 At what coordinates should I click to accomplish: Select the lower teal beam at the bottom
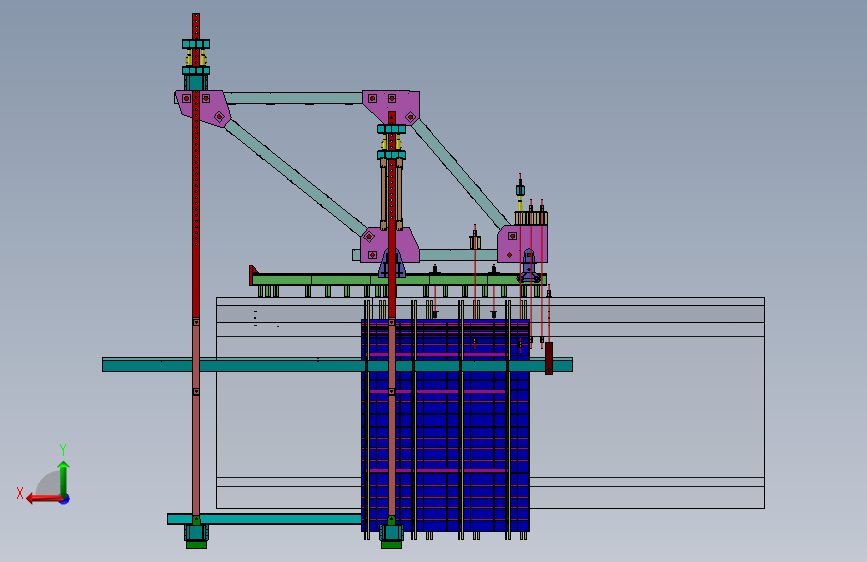point(264,519)
